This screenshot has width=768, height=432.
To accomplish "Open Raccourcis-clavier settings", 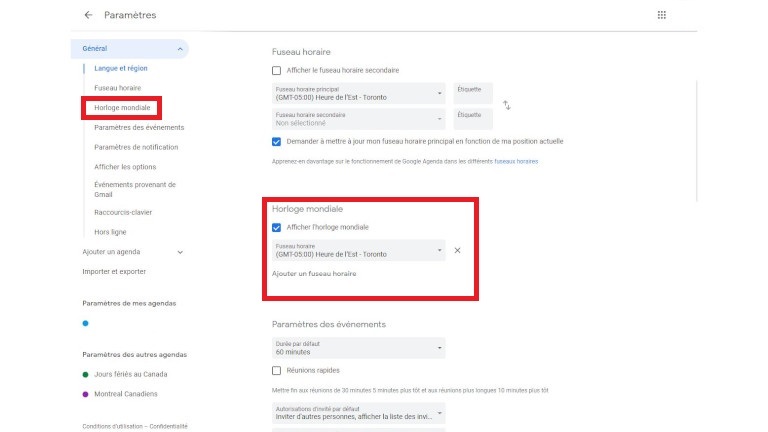I will tap(123, 213).
